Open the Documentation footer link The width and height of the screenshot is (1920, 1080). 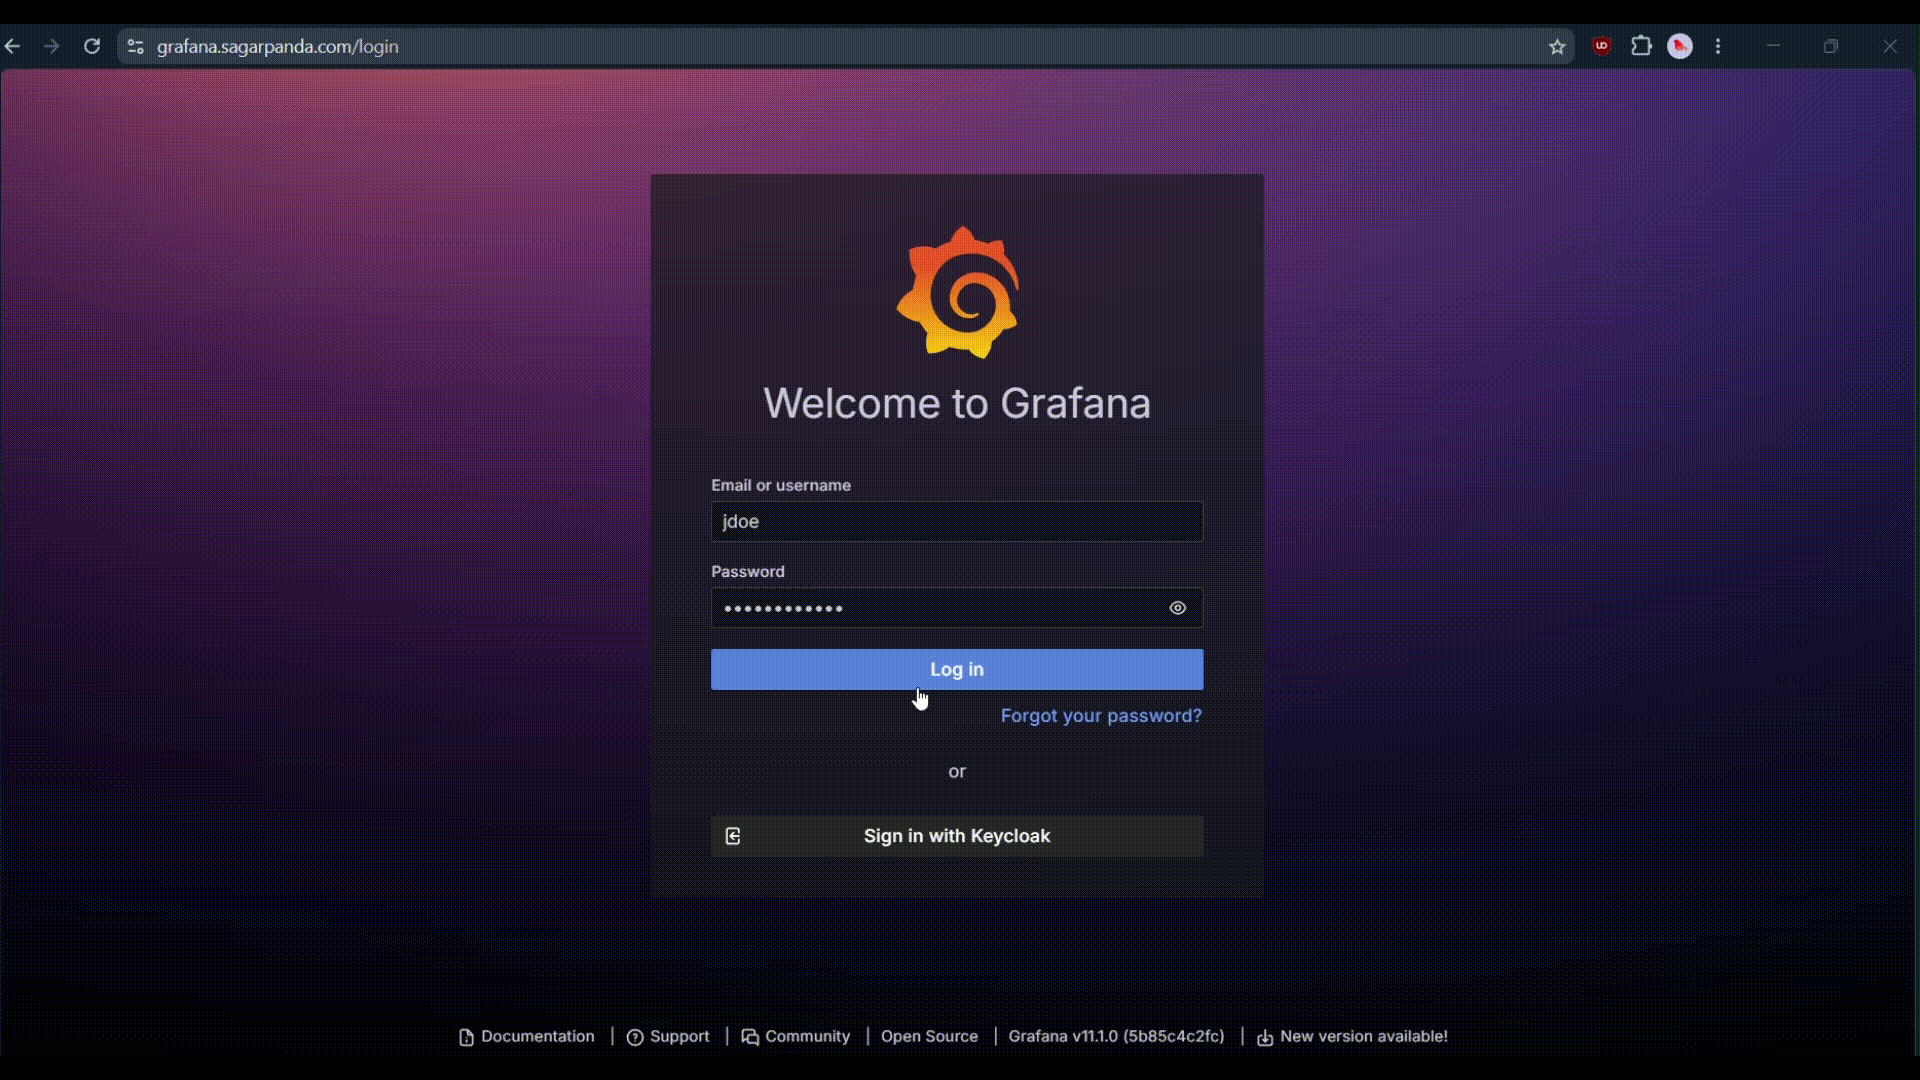coord(527,1037)
